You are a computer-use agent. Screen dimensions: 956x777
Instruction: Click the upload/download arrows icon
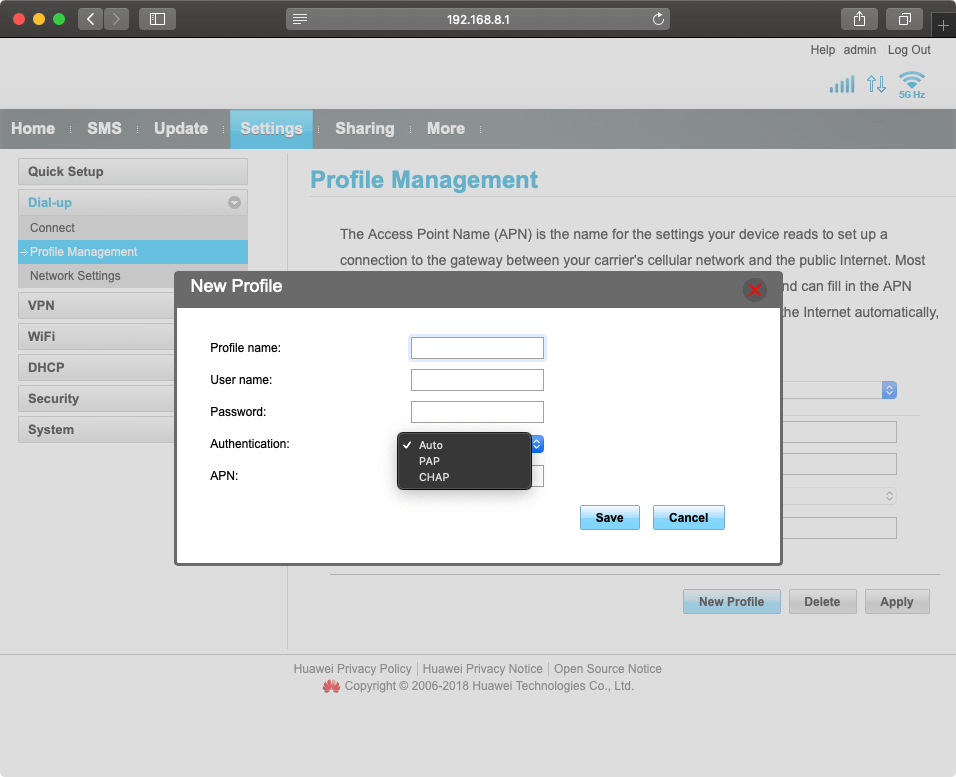[876, 85]
